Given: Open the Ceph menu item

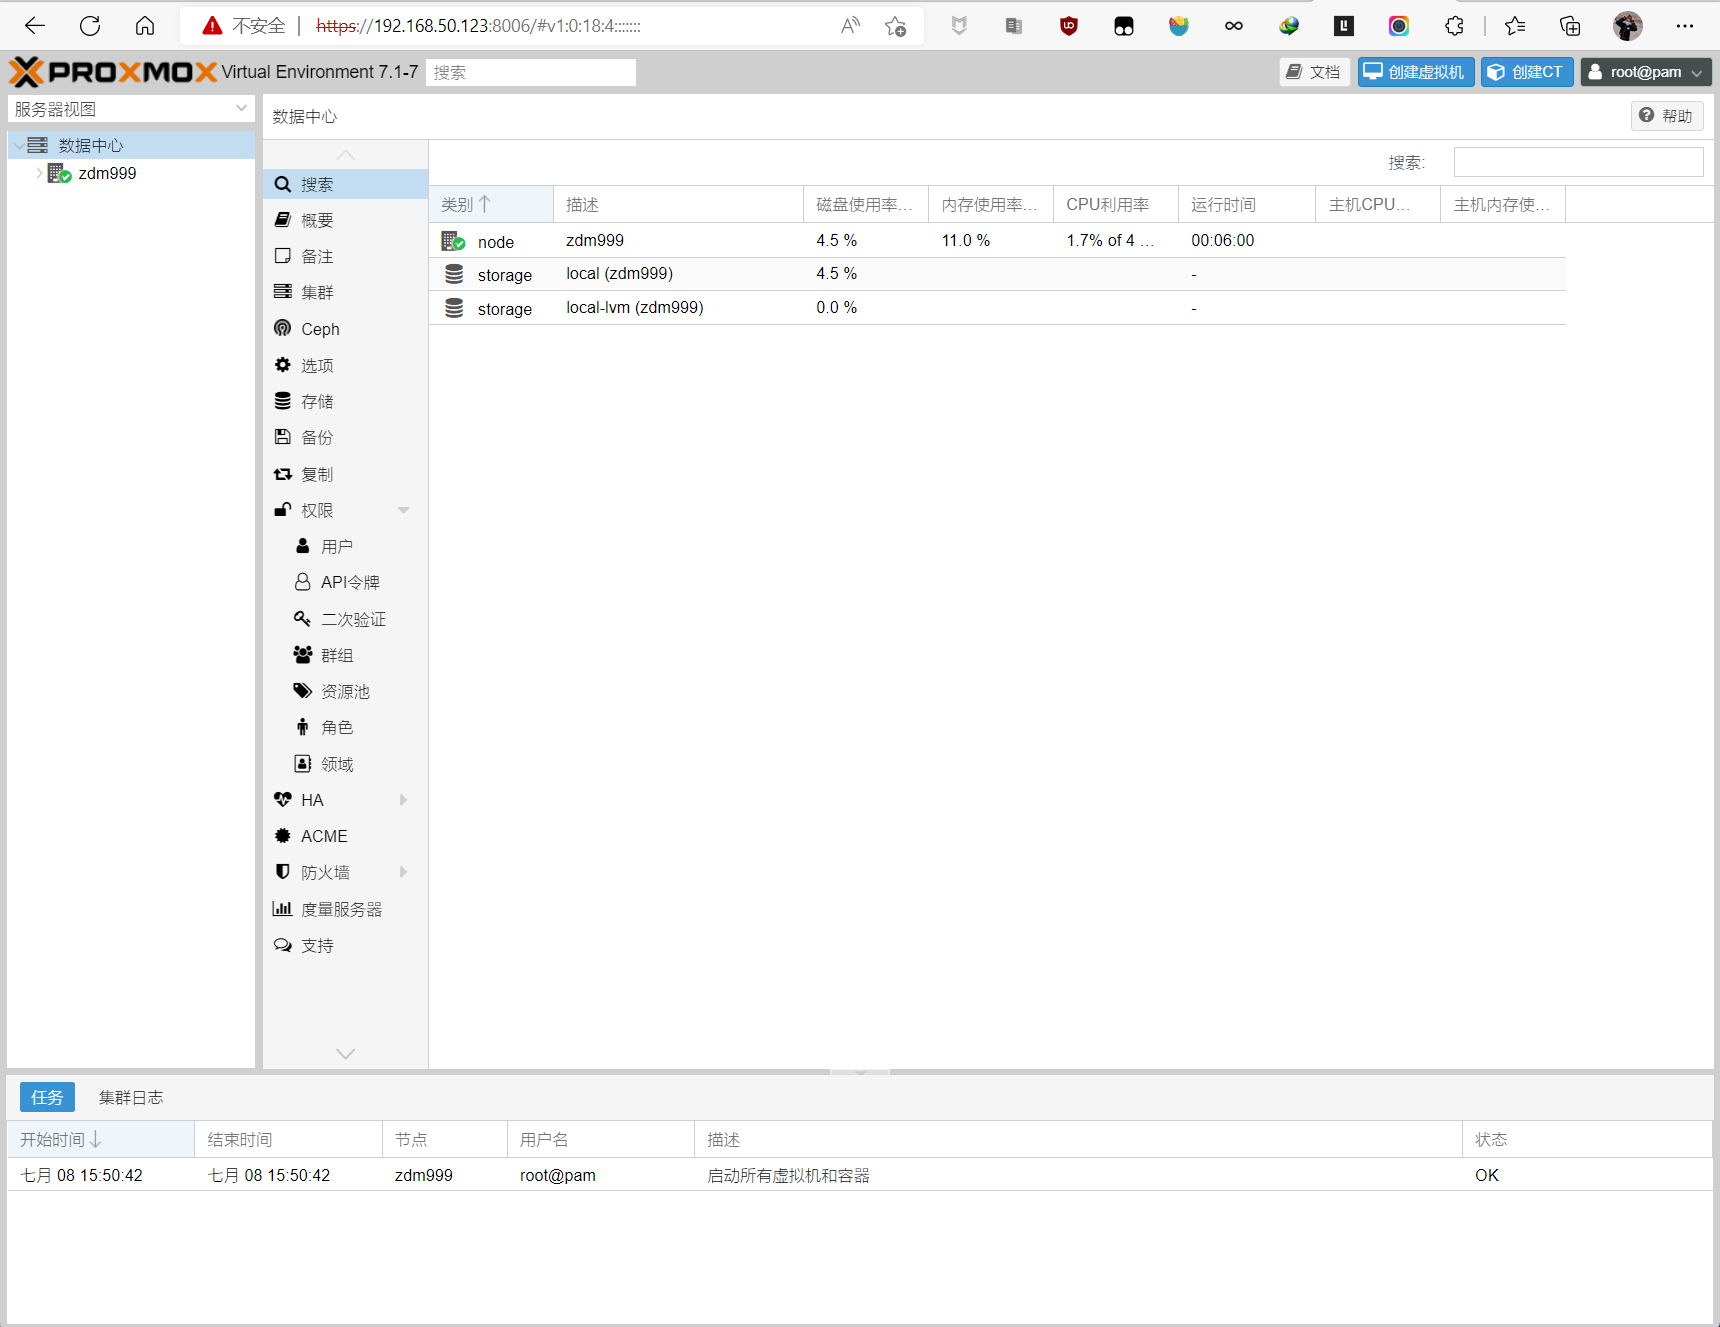Looking at the screenshot, I should [x=320, y=329].
